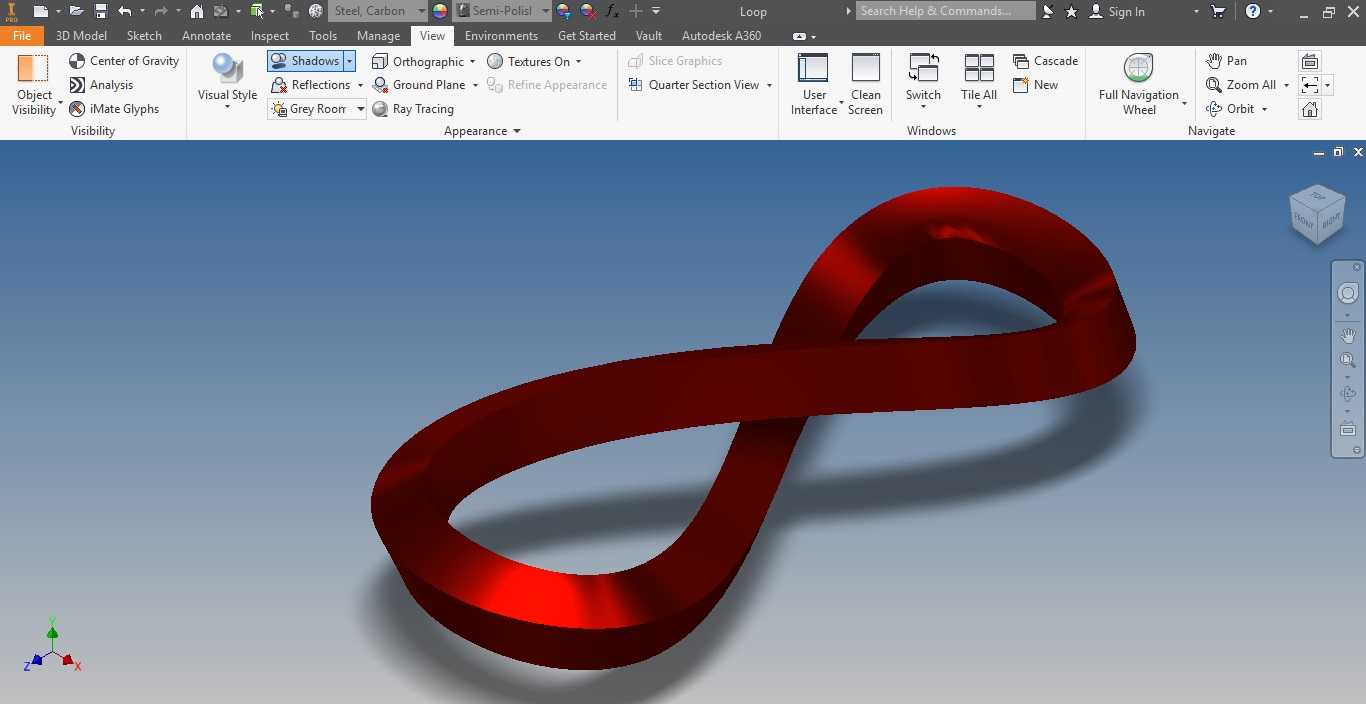Open the Orthographic projection dropdown
1366x704 pixels.
click(472, 61)
